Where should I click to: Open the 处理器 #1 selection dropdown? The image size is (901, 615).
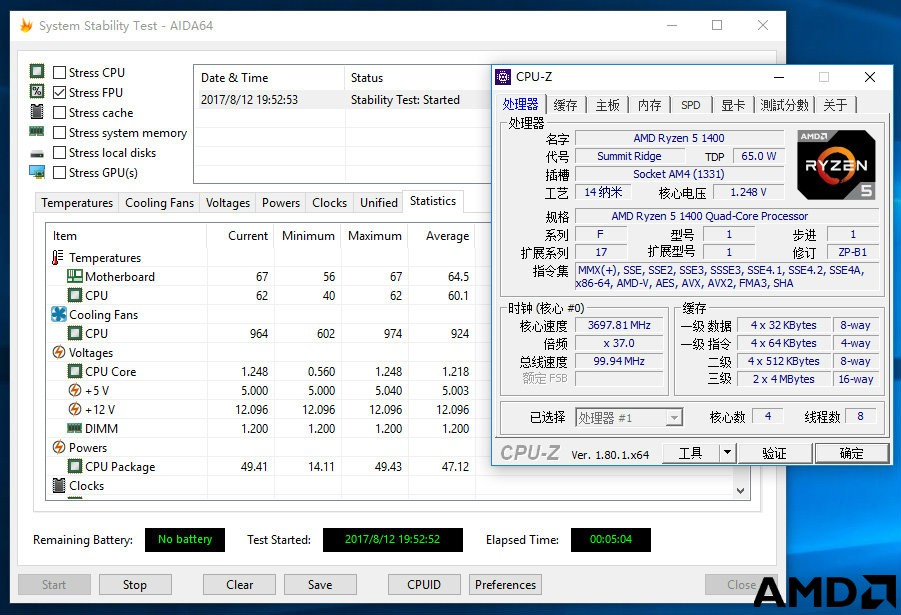point(674,418)
